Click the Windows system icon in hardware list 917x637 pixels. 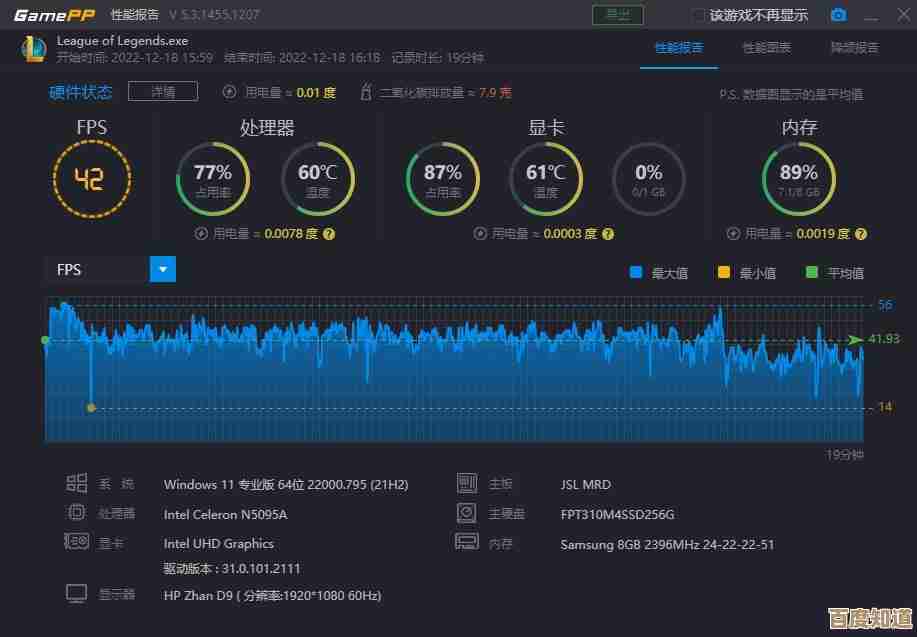point(77,484)
